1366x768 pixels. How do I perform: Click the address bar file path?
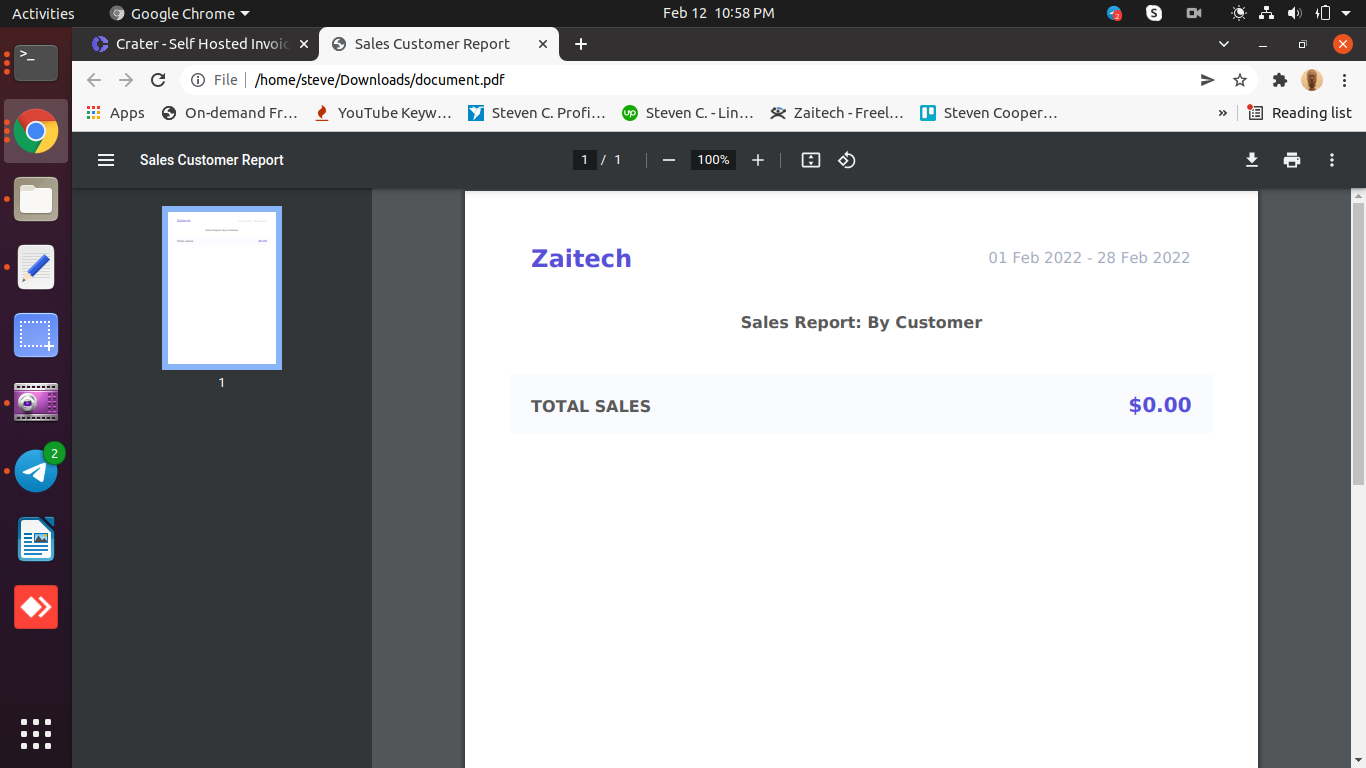pyautogui.click(x=380, y=80)
